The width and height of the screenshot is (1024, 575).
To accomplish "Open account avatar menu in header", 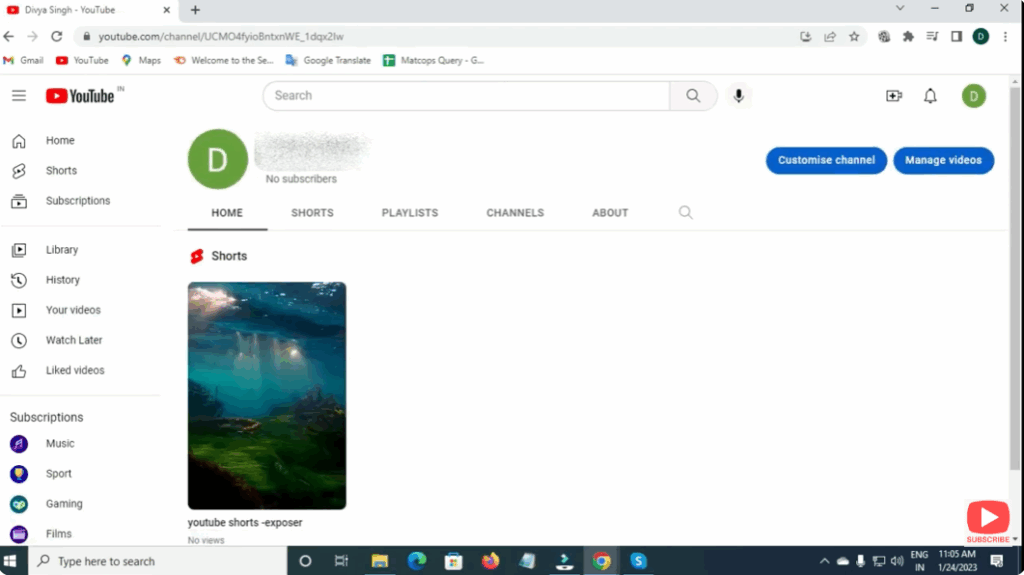I will click(973, 96).
